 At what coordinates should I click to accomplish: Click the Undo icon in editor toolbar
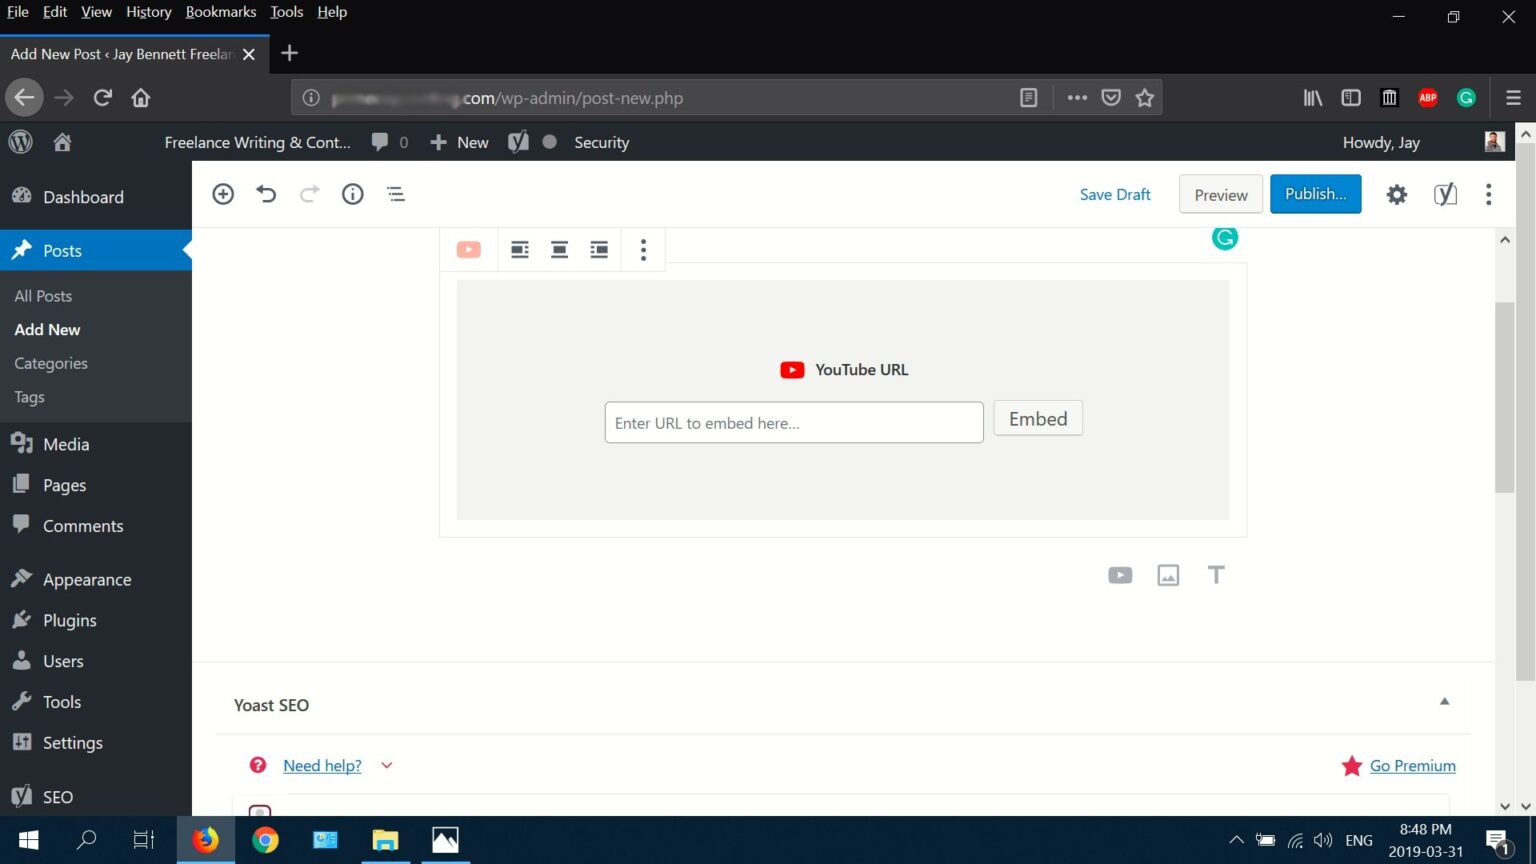pos(266,194)
